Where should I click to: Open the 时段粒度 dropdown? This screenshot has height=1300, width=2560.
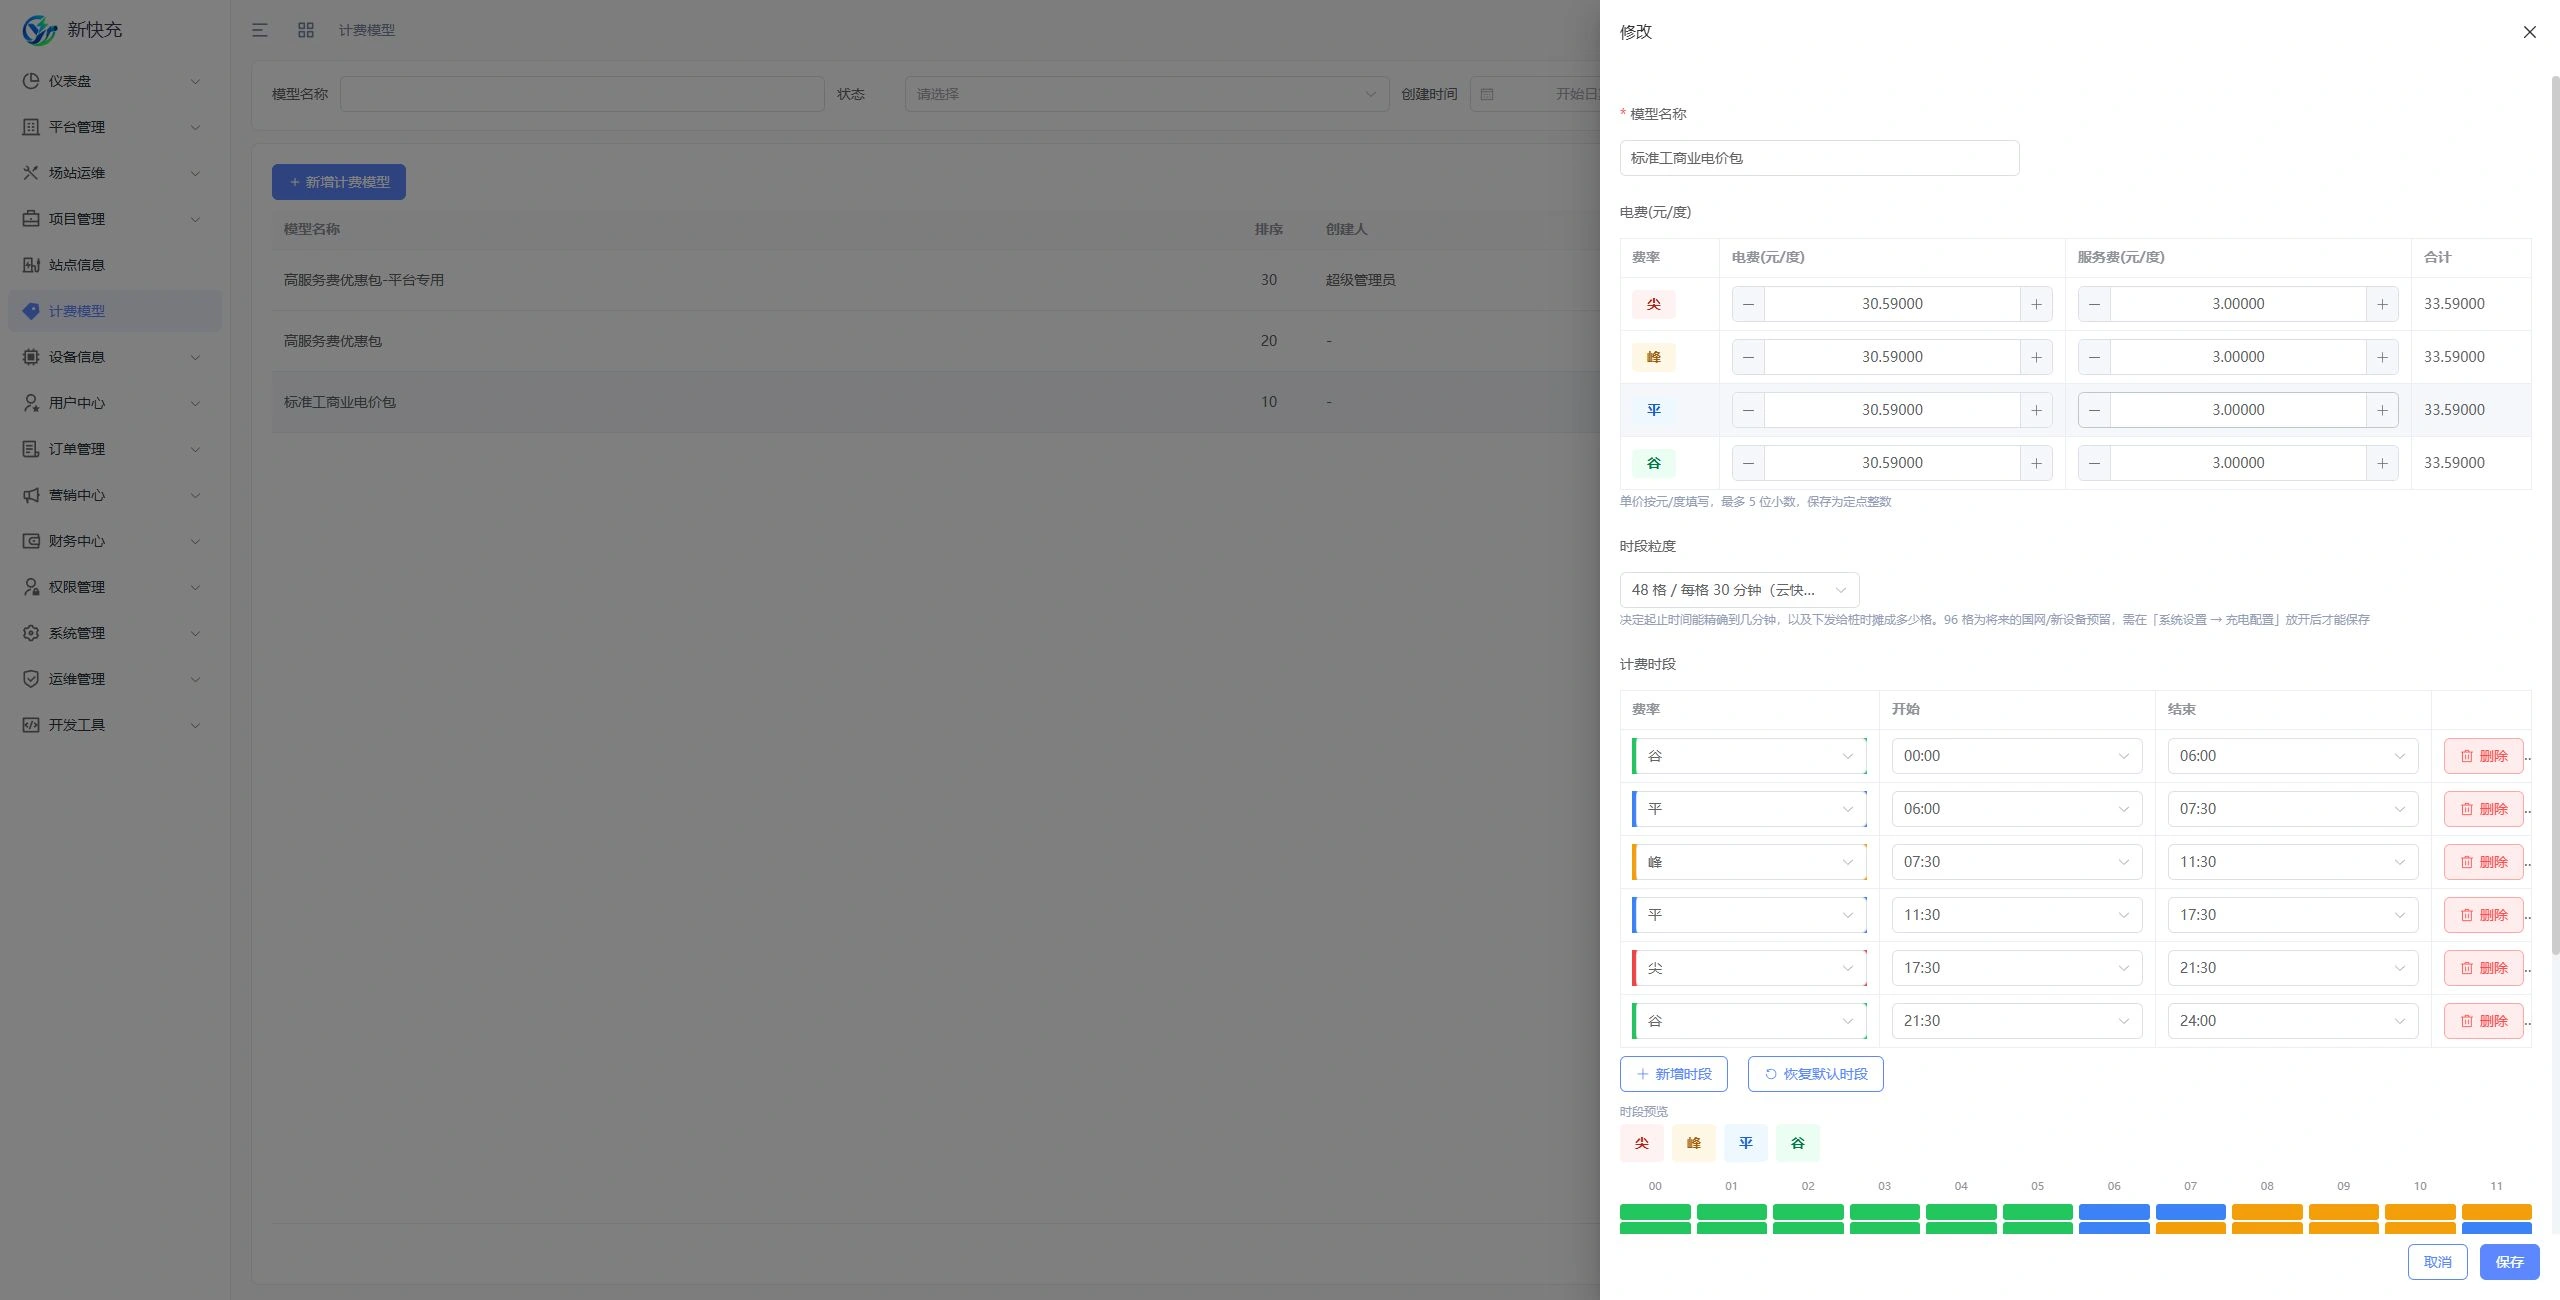pyautogui.click(x=1739, y=590)
